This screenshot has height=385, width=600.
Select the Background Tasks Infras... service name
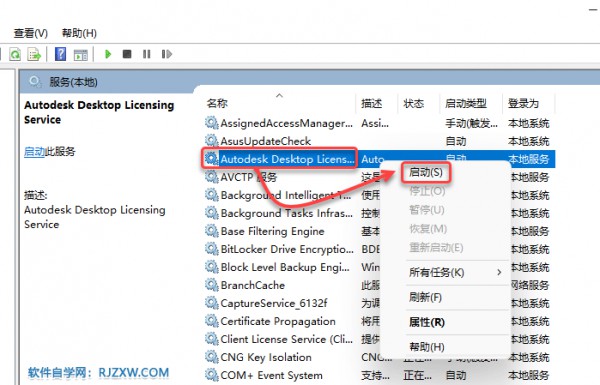[x=287, y=213]
